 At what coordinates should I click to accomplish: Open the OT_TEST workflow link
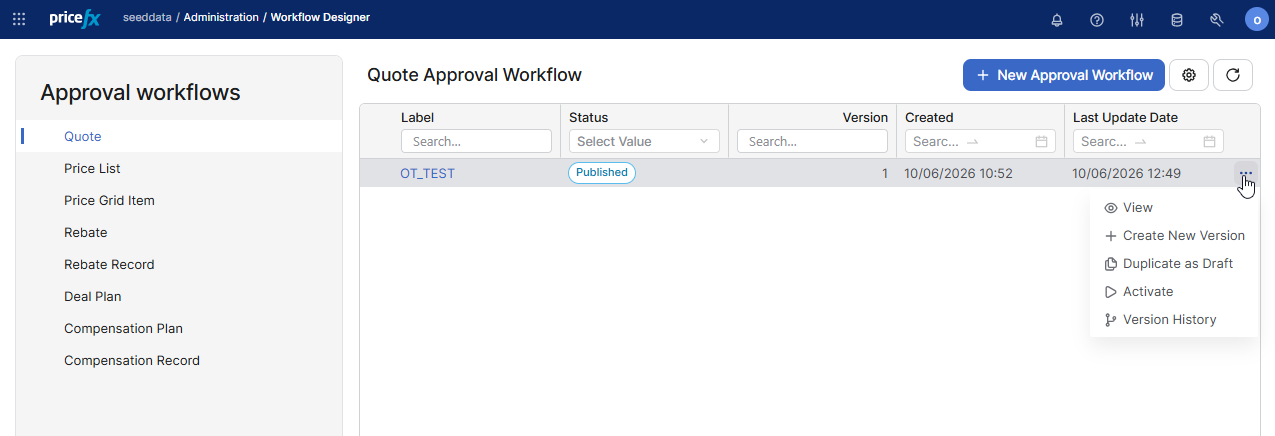[x=427, y=173]
